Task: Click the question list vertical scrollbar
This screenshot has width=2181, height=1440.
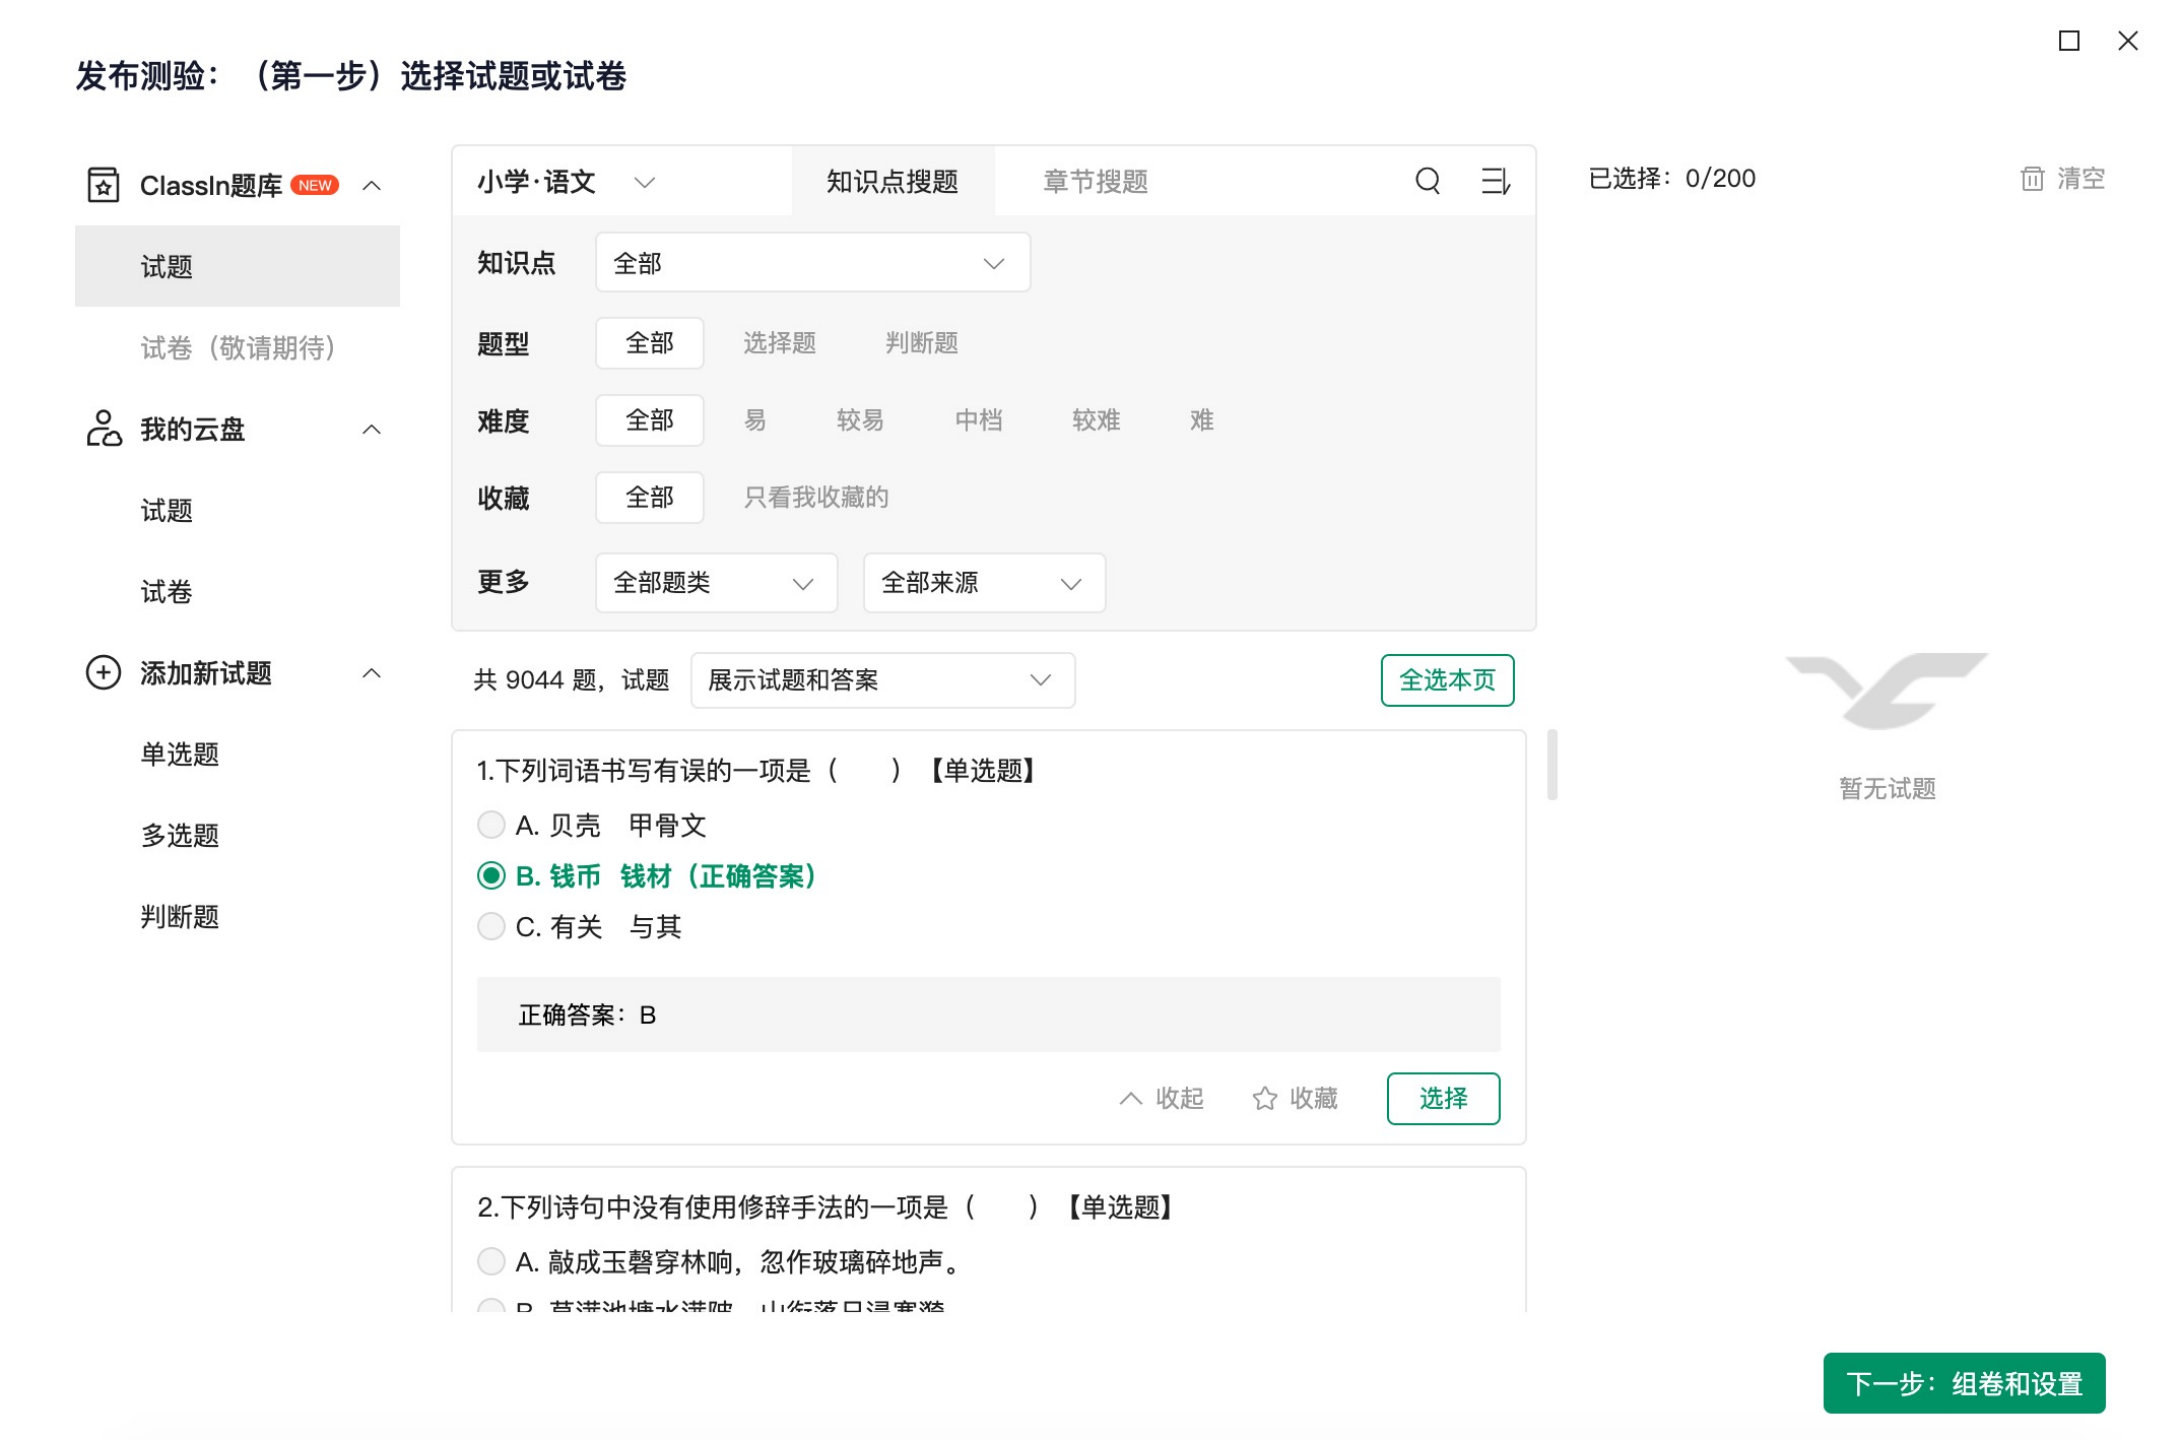Action: pyautogui.click(x=1552, y=764)
